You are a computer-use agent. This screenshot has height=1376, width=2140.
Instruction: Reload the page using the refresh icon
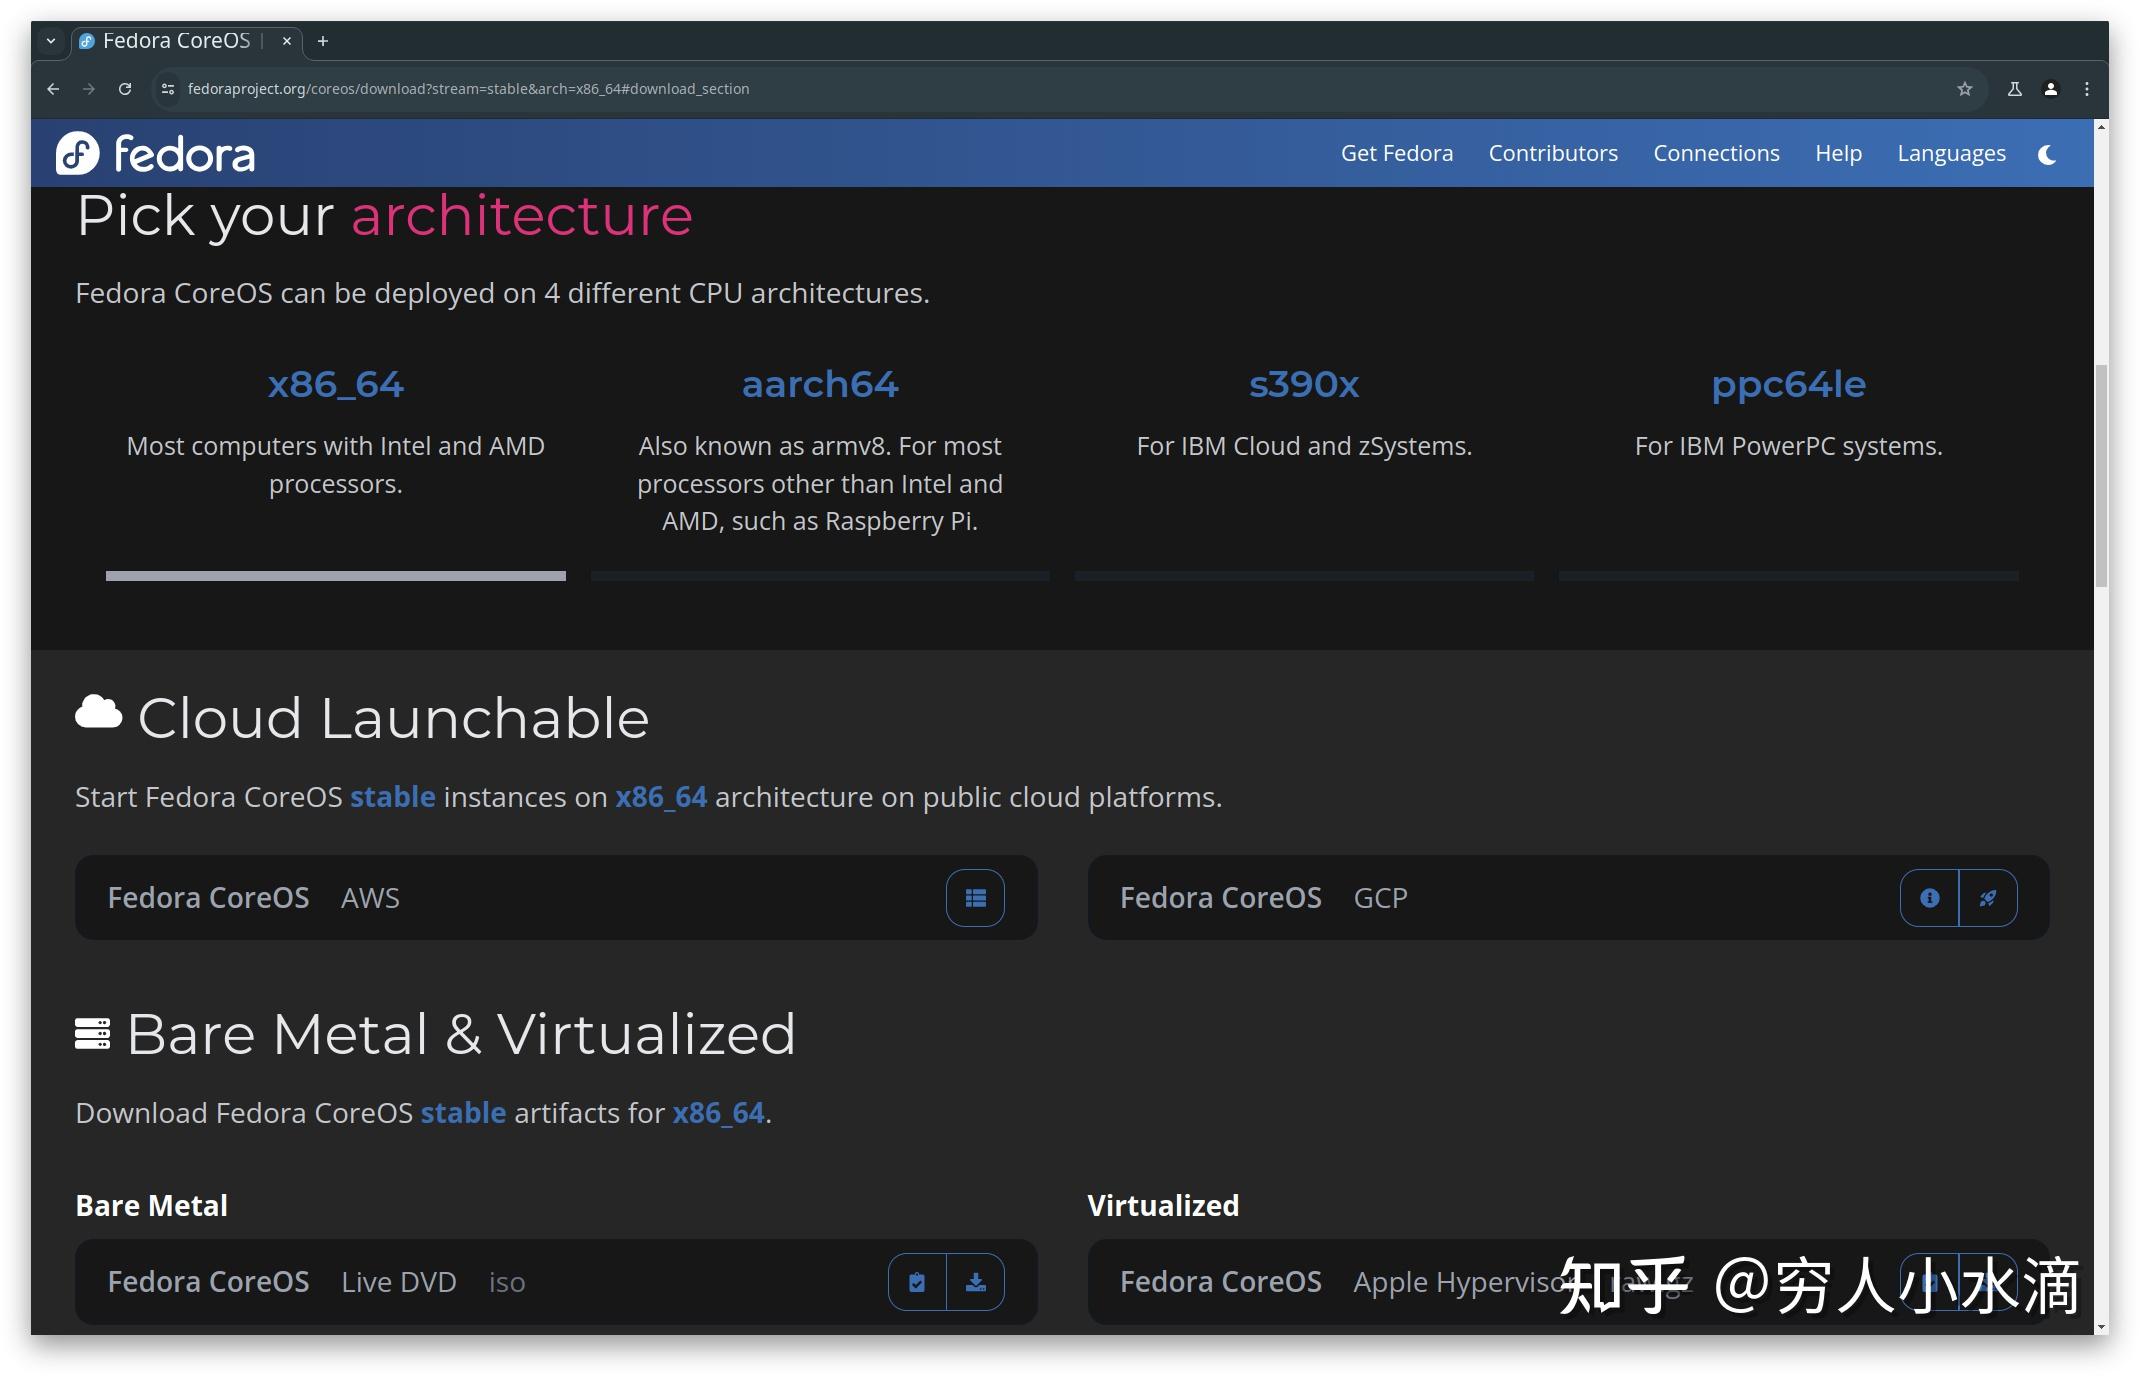pyautogui.click(x=124, y=89)
